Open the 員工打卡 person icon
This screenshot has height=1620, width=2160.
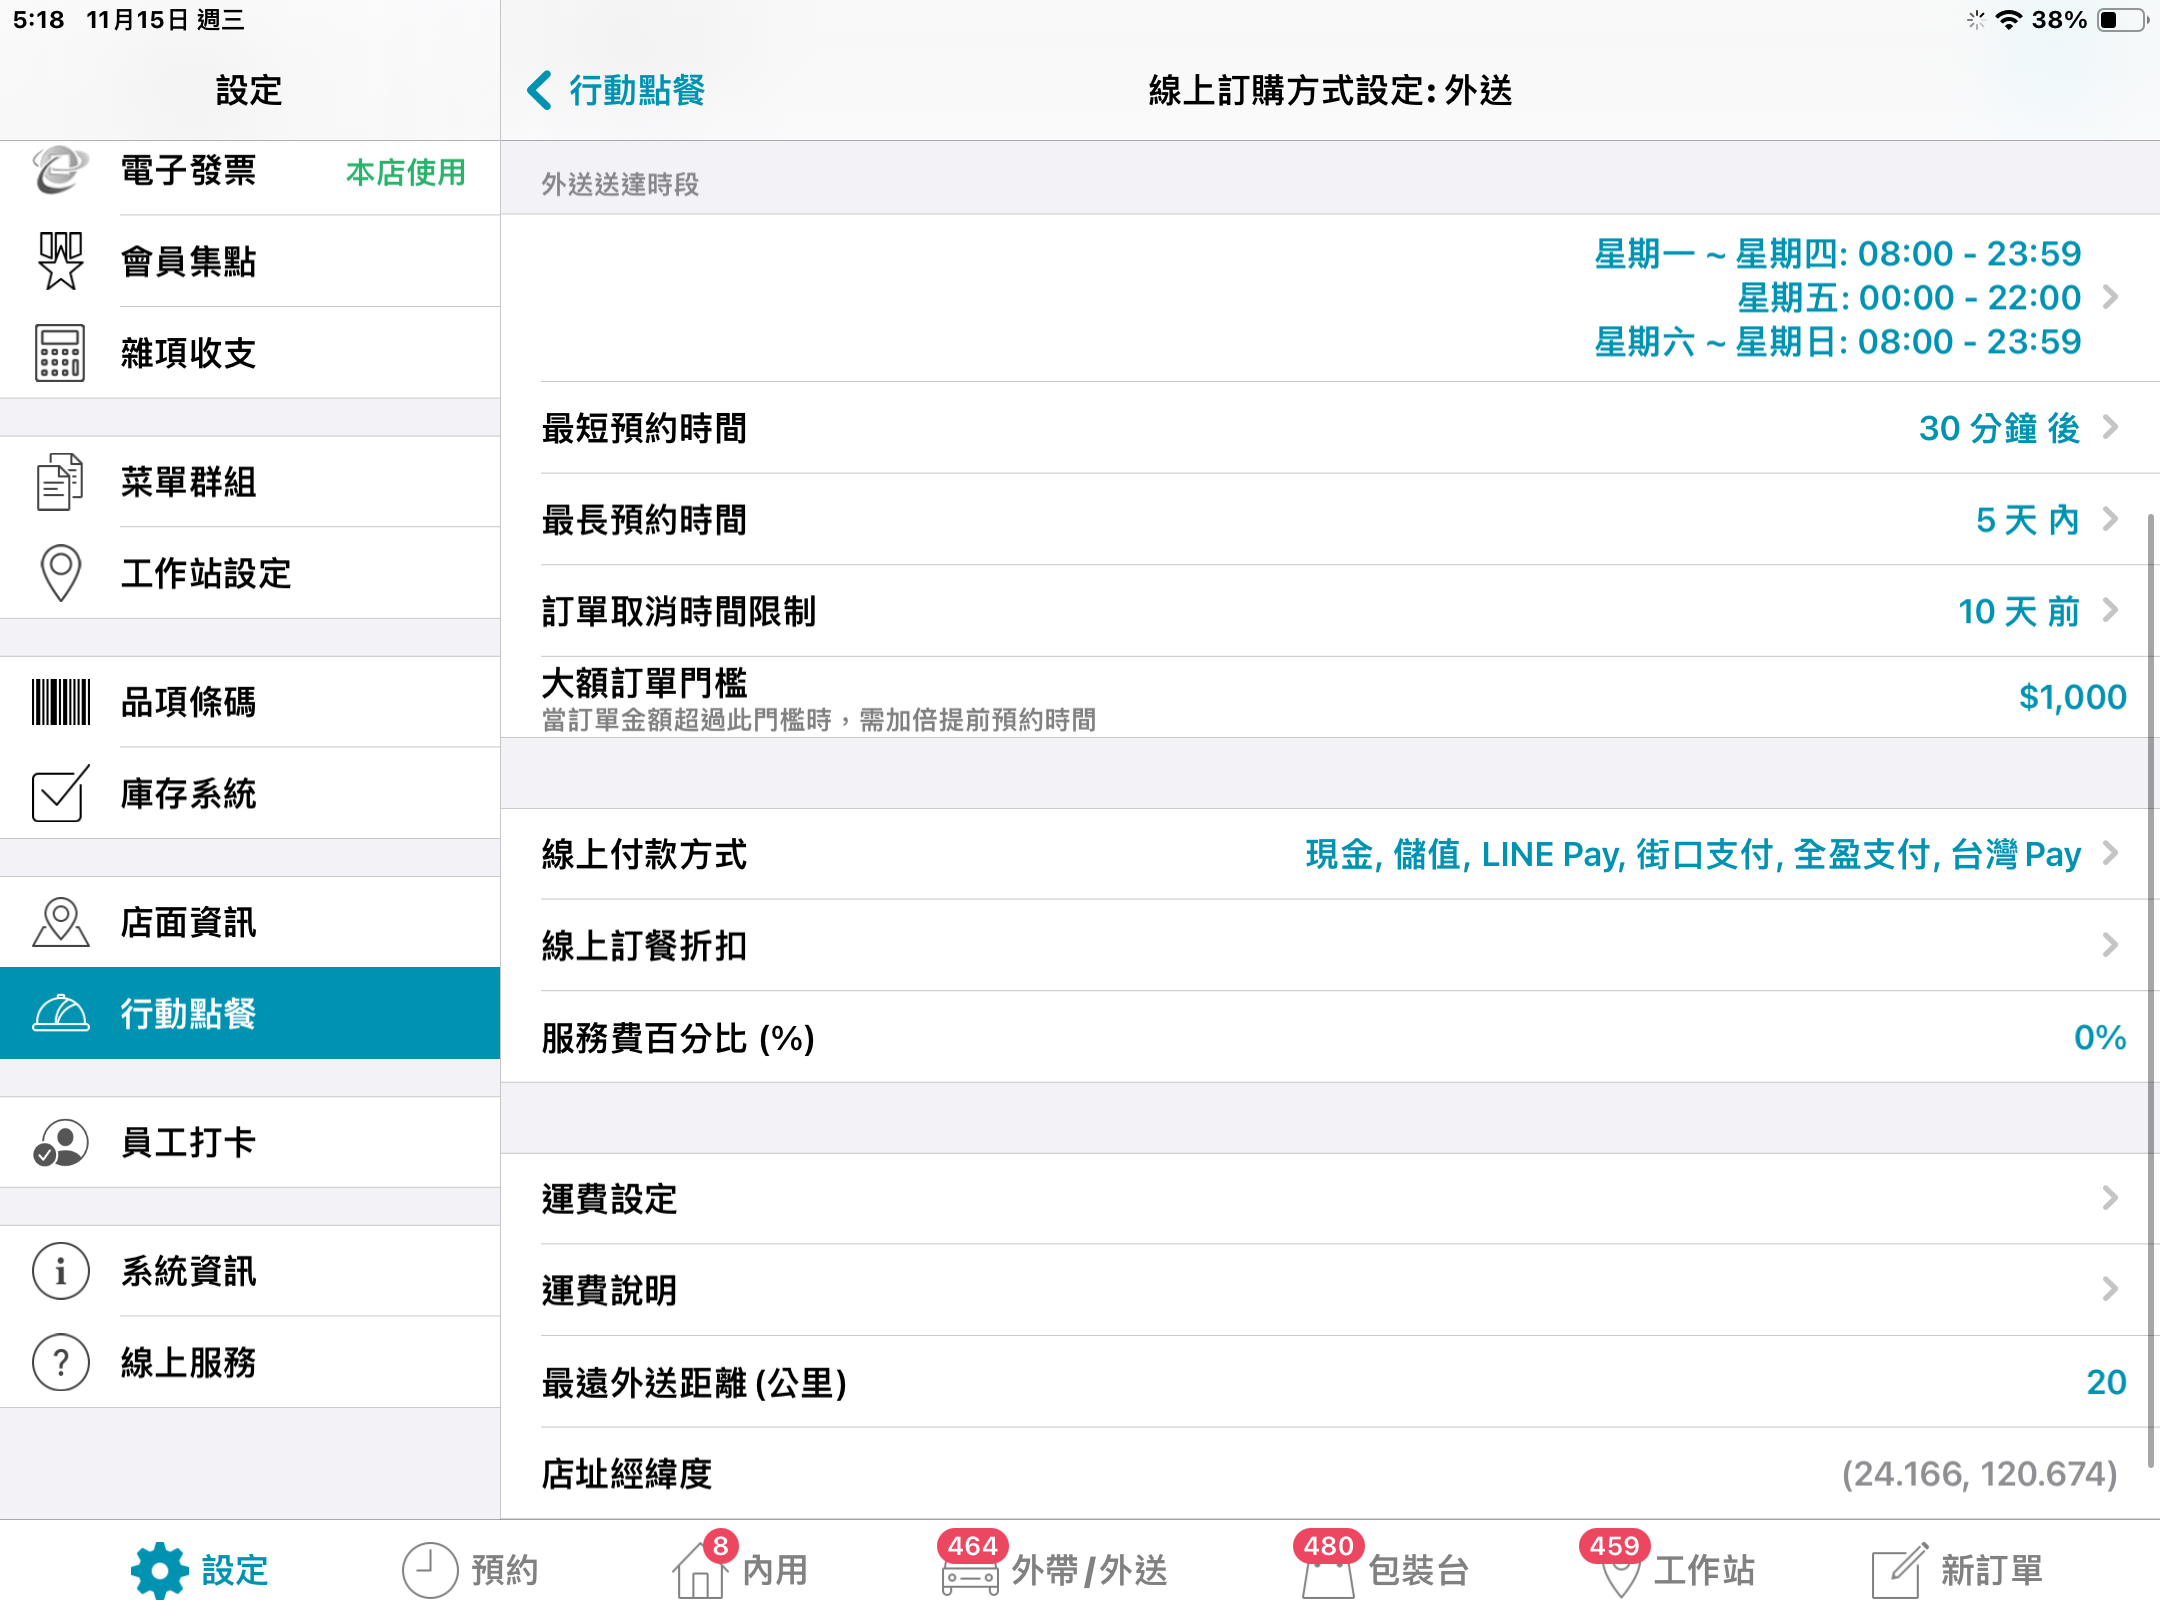[60, 1142]
